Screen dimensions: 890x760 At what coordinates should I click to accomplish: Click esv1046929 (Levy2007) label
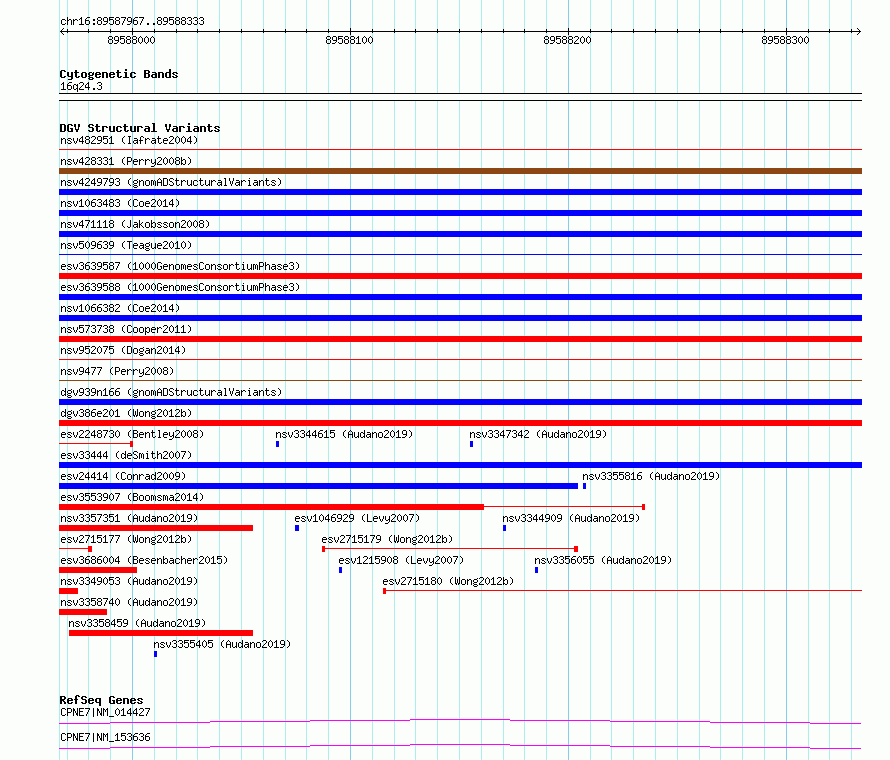tap(357, 518)
